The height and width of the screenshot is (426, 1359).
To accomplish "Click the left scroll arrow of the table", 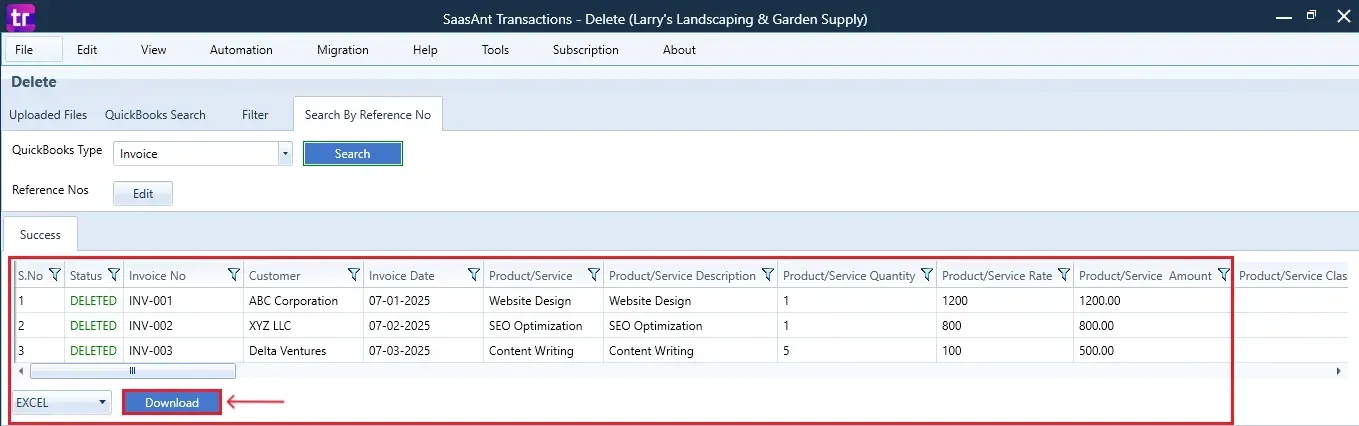I will point(22,371).
